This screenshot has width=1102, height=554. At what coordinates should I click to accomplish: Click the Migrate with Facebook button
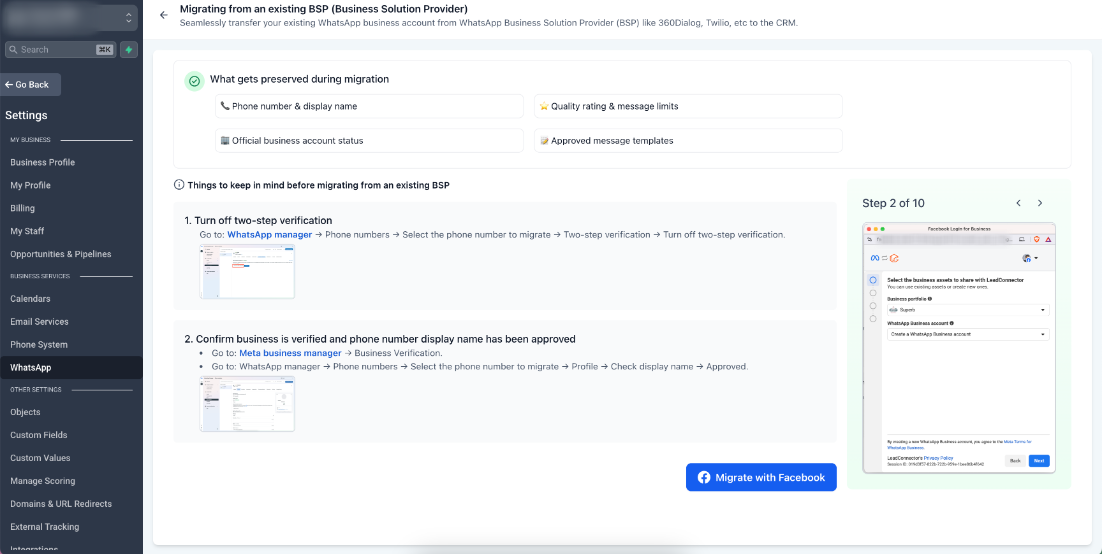[761, 477]
